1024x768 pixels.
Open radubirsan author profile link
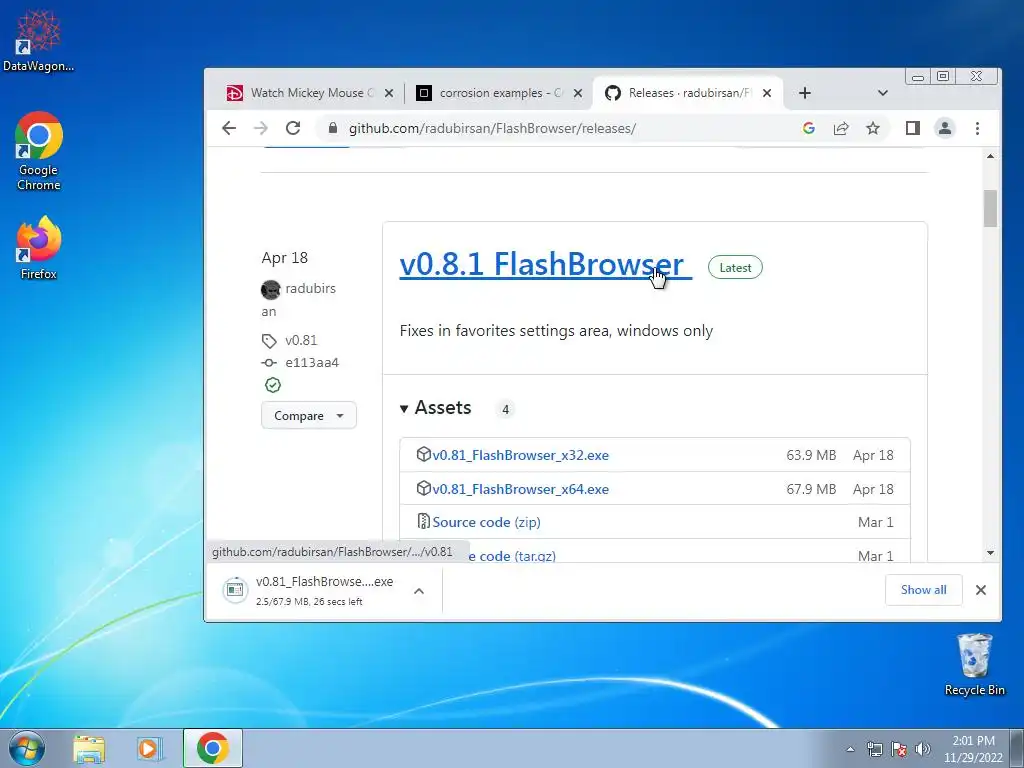(310, 289)
